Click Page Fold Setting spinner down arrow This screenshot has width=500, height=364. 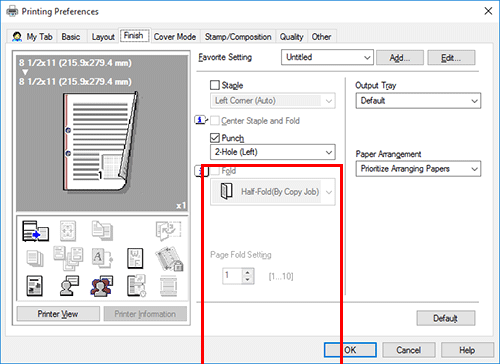point(248,280)
